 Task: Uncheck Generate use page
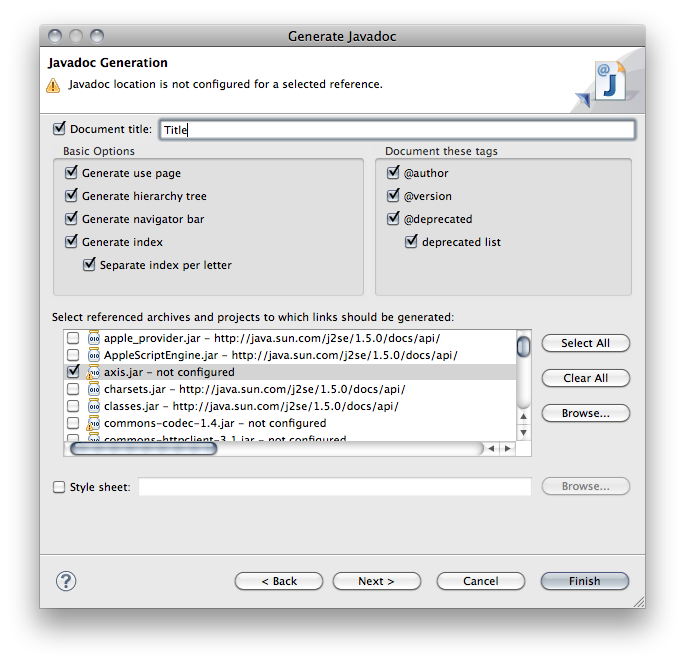tap(71, 172)
